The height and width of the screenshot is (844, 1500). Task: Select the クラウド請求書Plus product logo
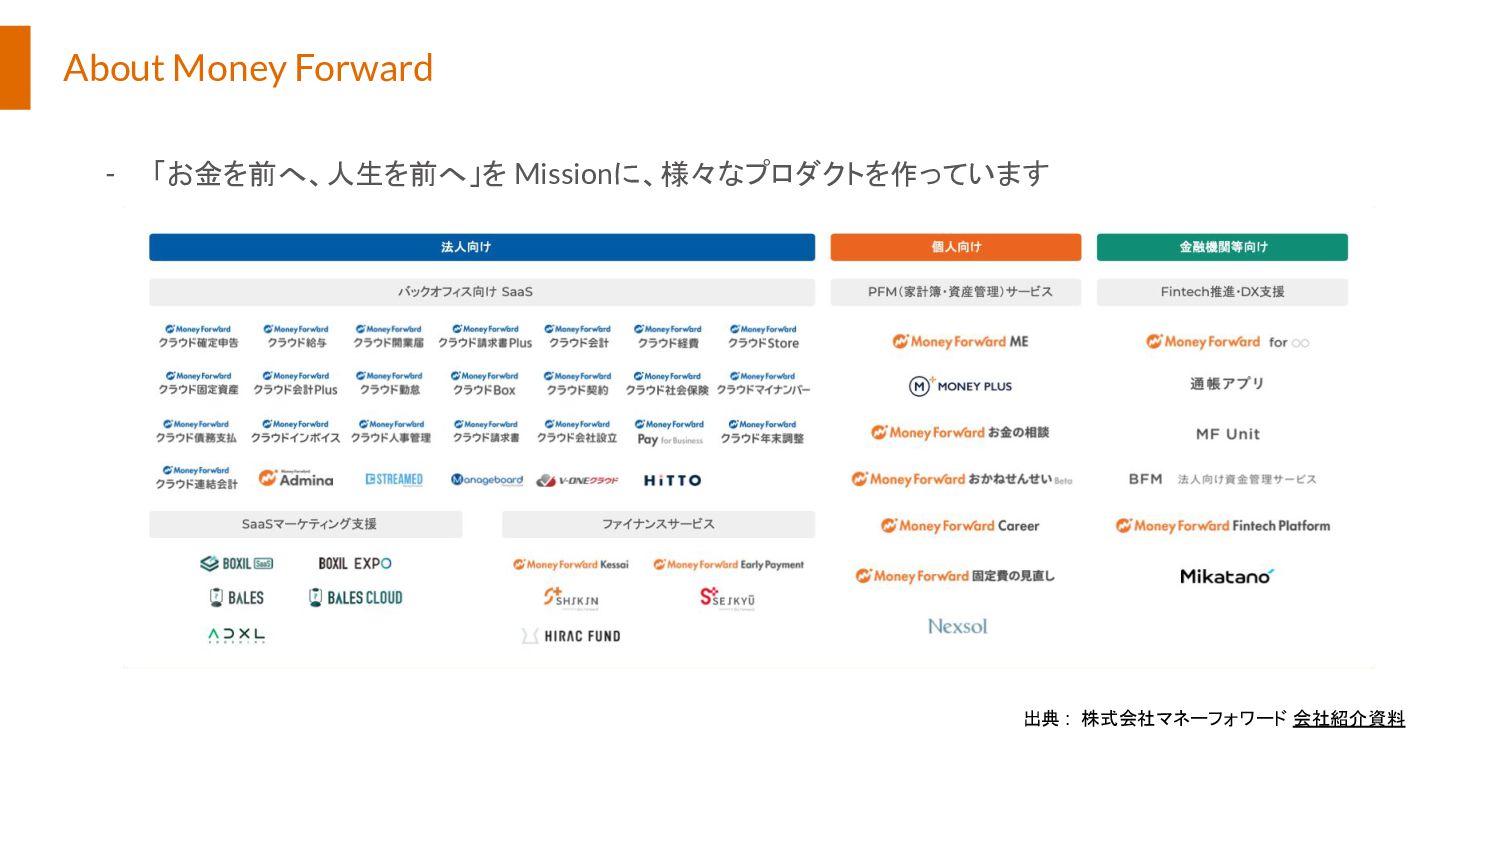(485, 336)
